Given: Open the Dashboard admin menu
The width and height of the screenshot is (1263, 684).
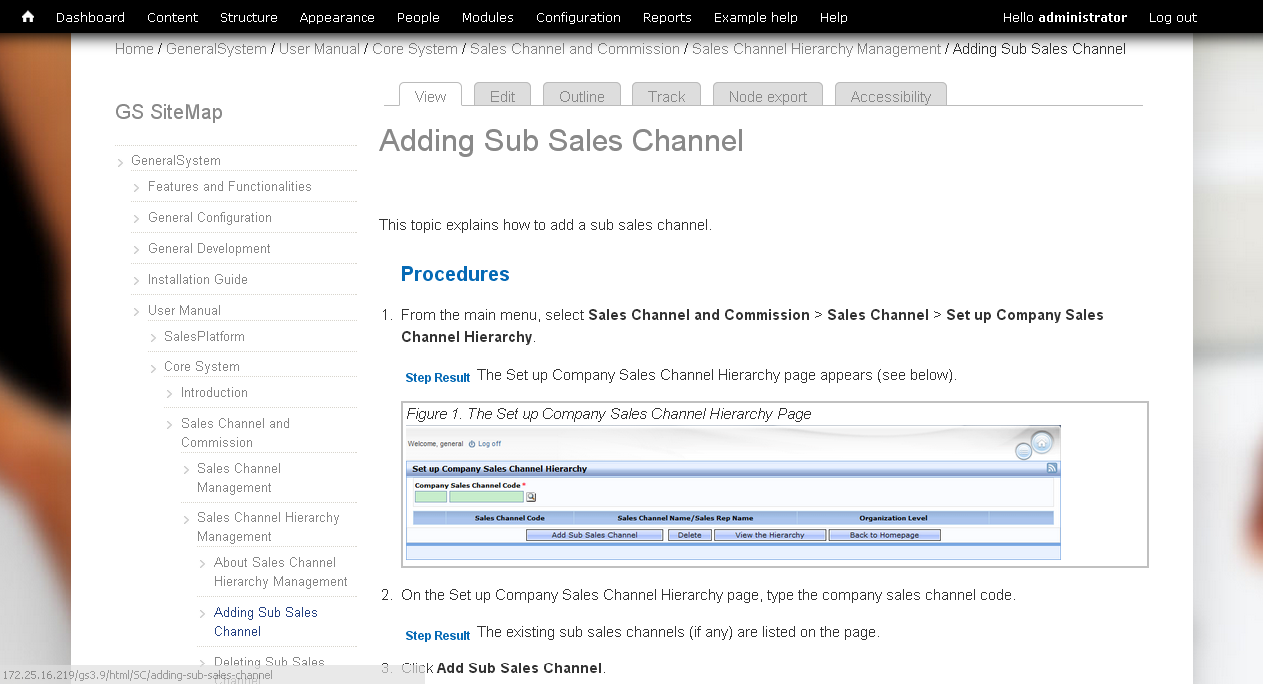Looking at the screenshot, I should click(90, 17).
